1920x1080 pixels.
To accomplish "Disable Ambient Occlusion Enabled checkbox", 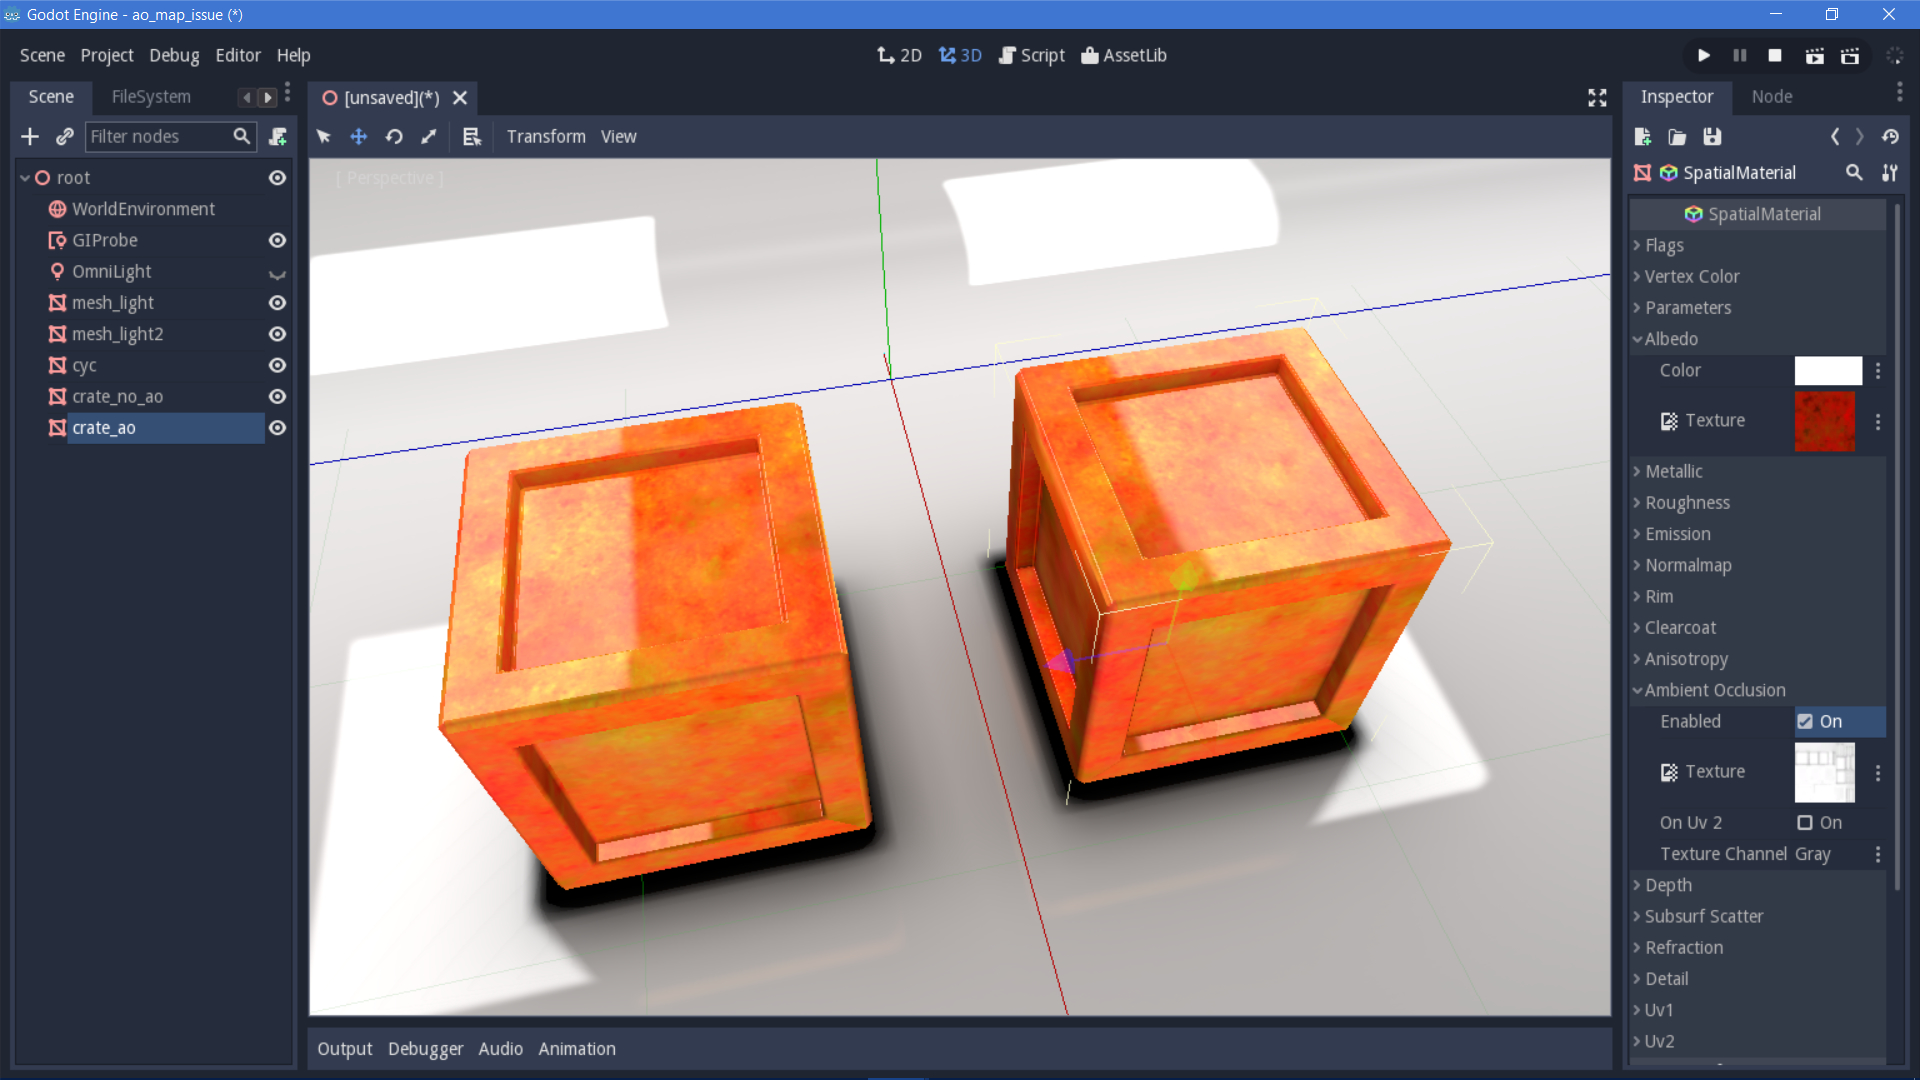I will pos(1805,721).
